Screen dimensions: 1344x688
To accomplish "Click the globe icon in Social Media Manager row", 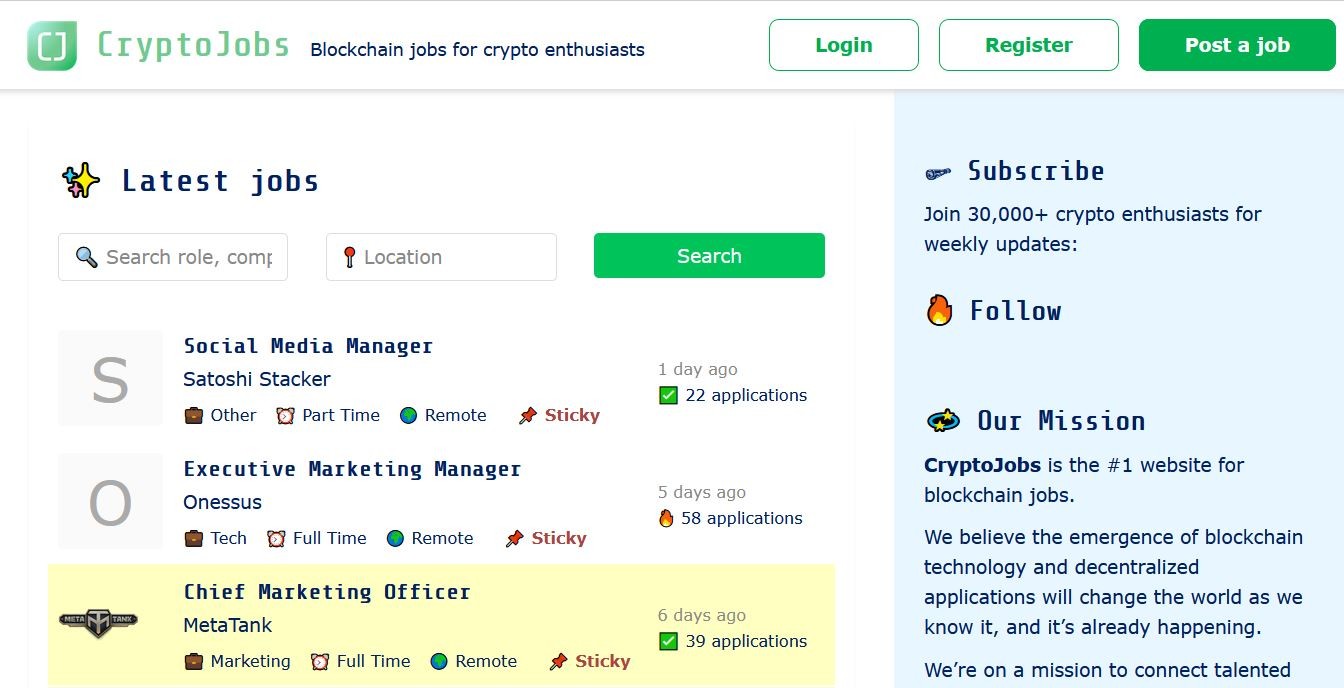I will [408, 415].
